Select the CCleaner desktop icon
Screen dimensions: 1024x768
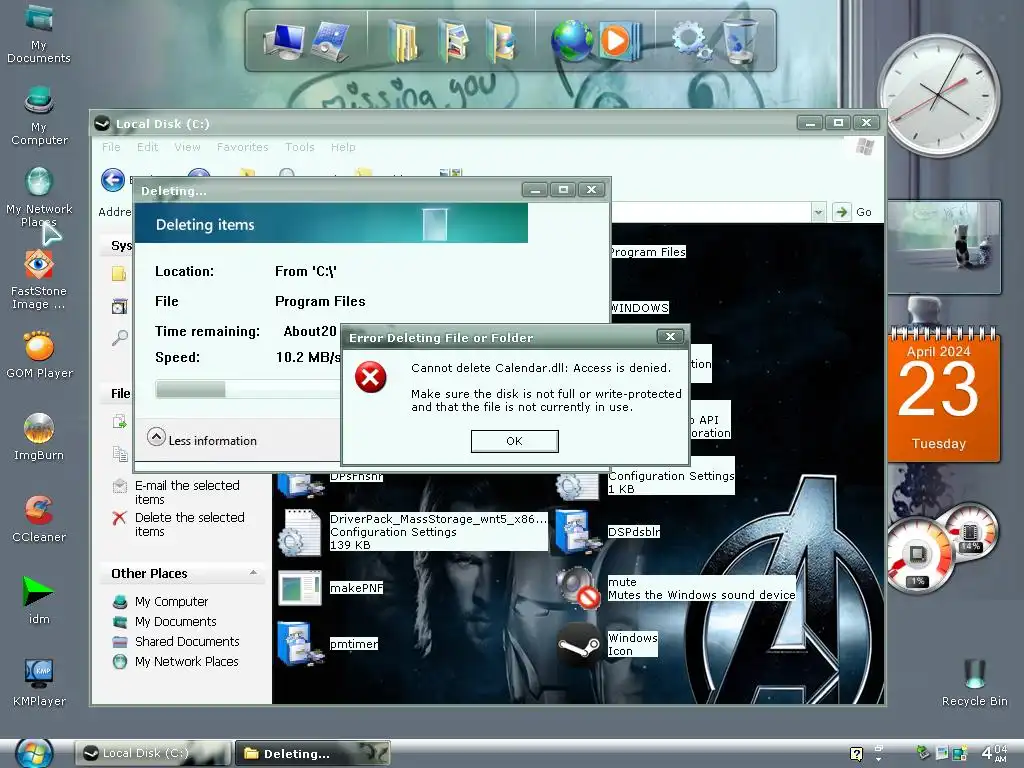click(39, 520)
